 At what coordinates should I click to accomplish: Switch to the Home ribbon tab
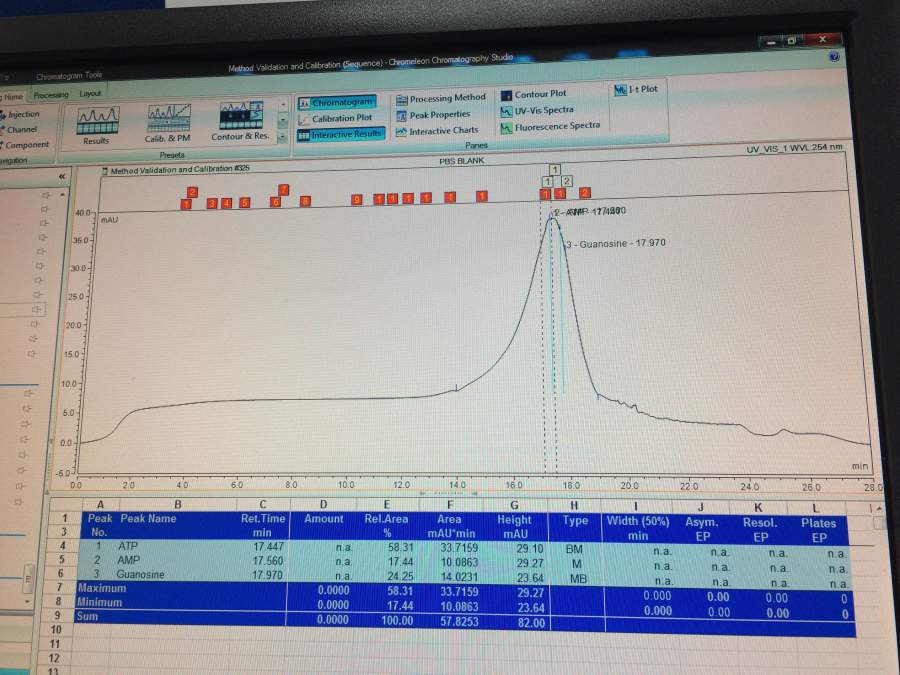tap(13, 96)
